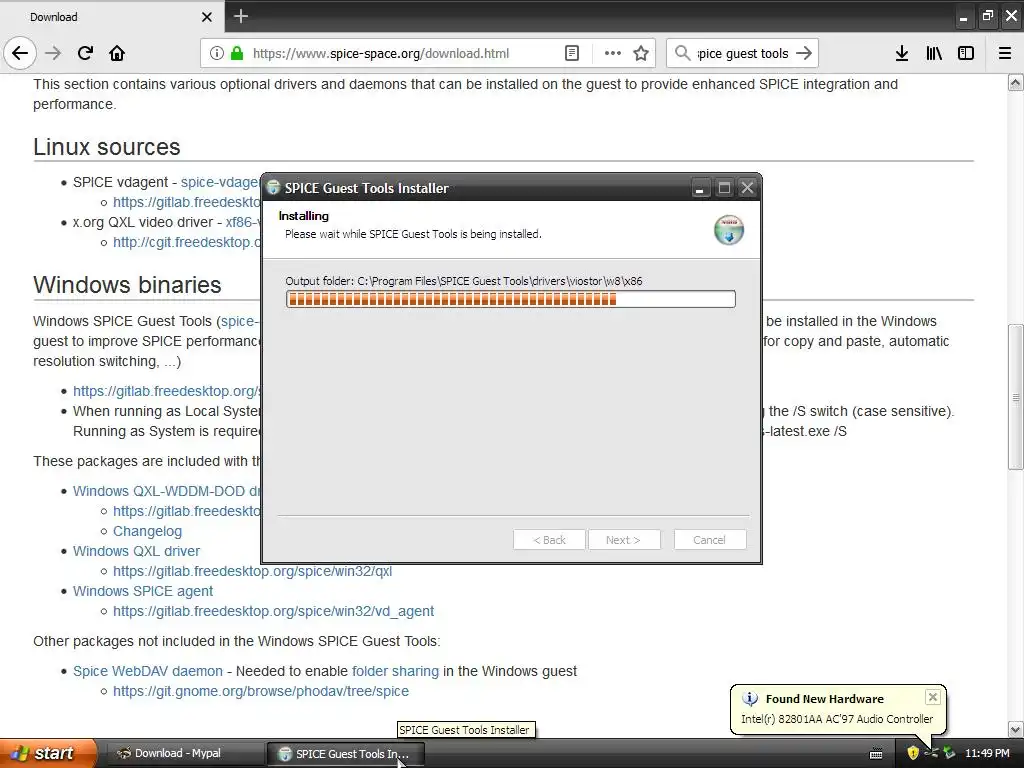Click the Found New Hardware info icon
The width and height of the screenshot is (1024, 768).
(750, 699)
